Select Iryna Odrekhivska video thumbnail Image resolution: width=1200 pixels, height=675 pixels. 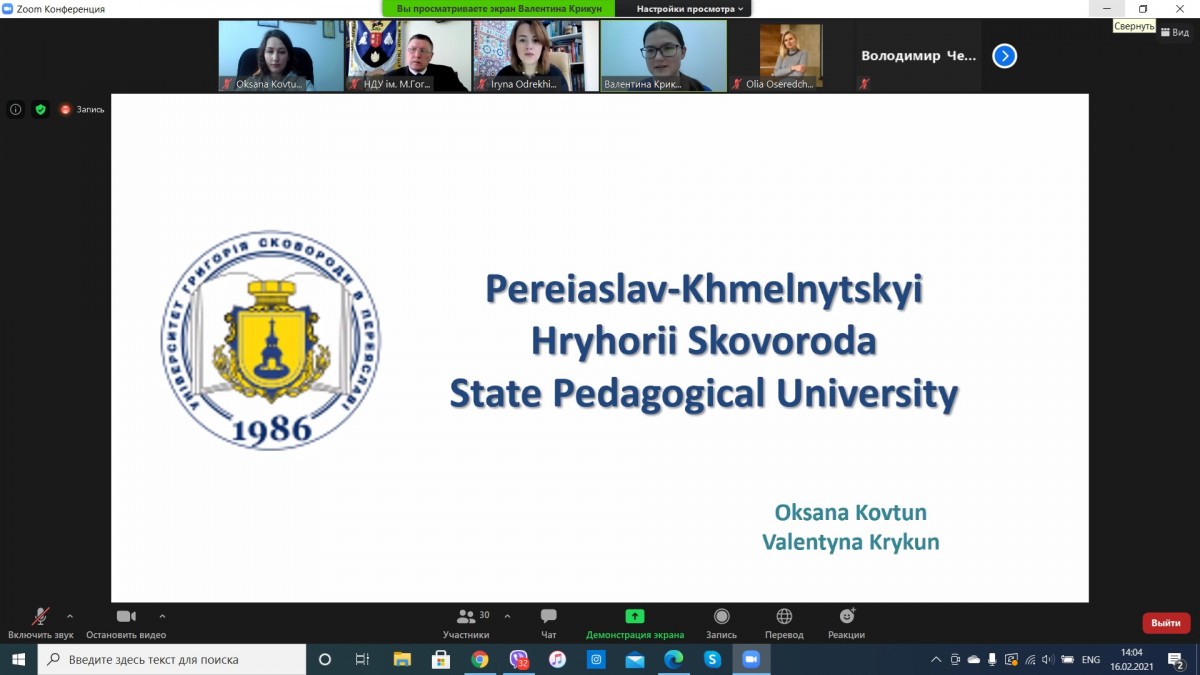[536, 56]
